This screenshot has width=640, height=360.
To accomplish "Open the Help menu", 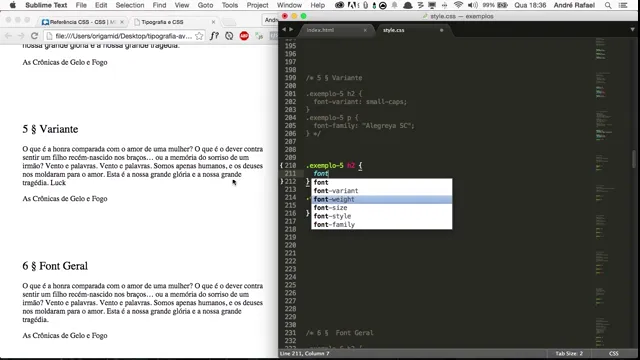I will [318, 5].
